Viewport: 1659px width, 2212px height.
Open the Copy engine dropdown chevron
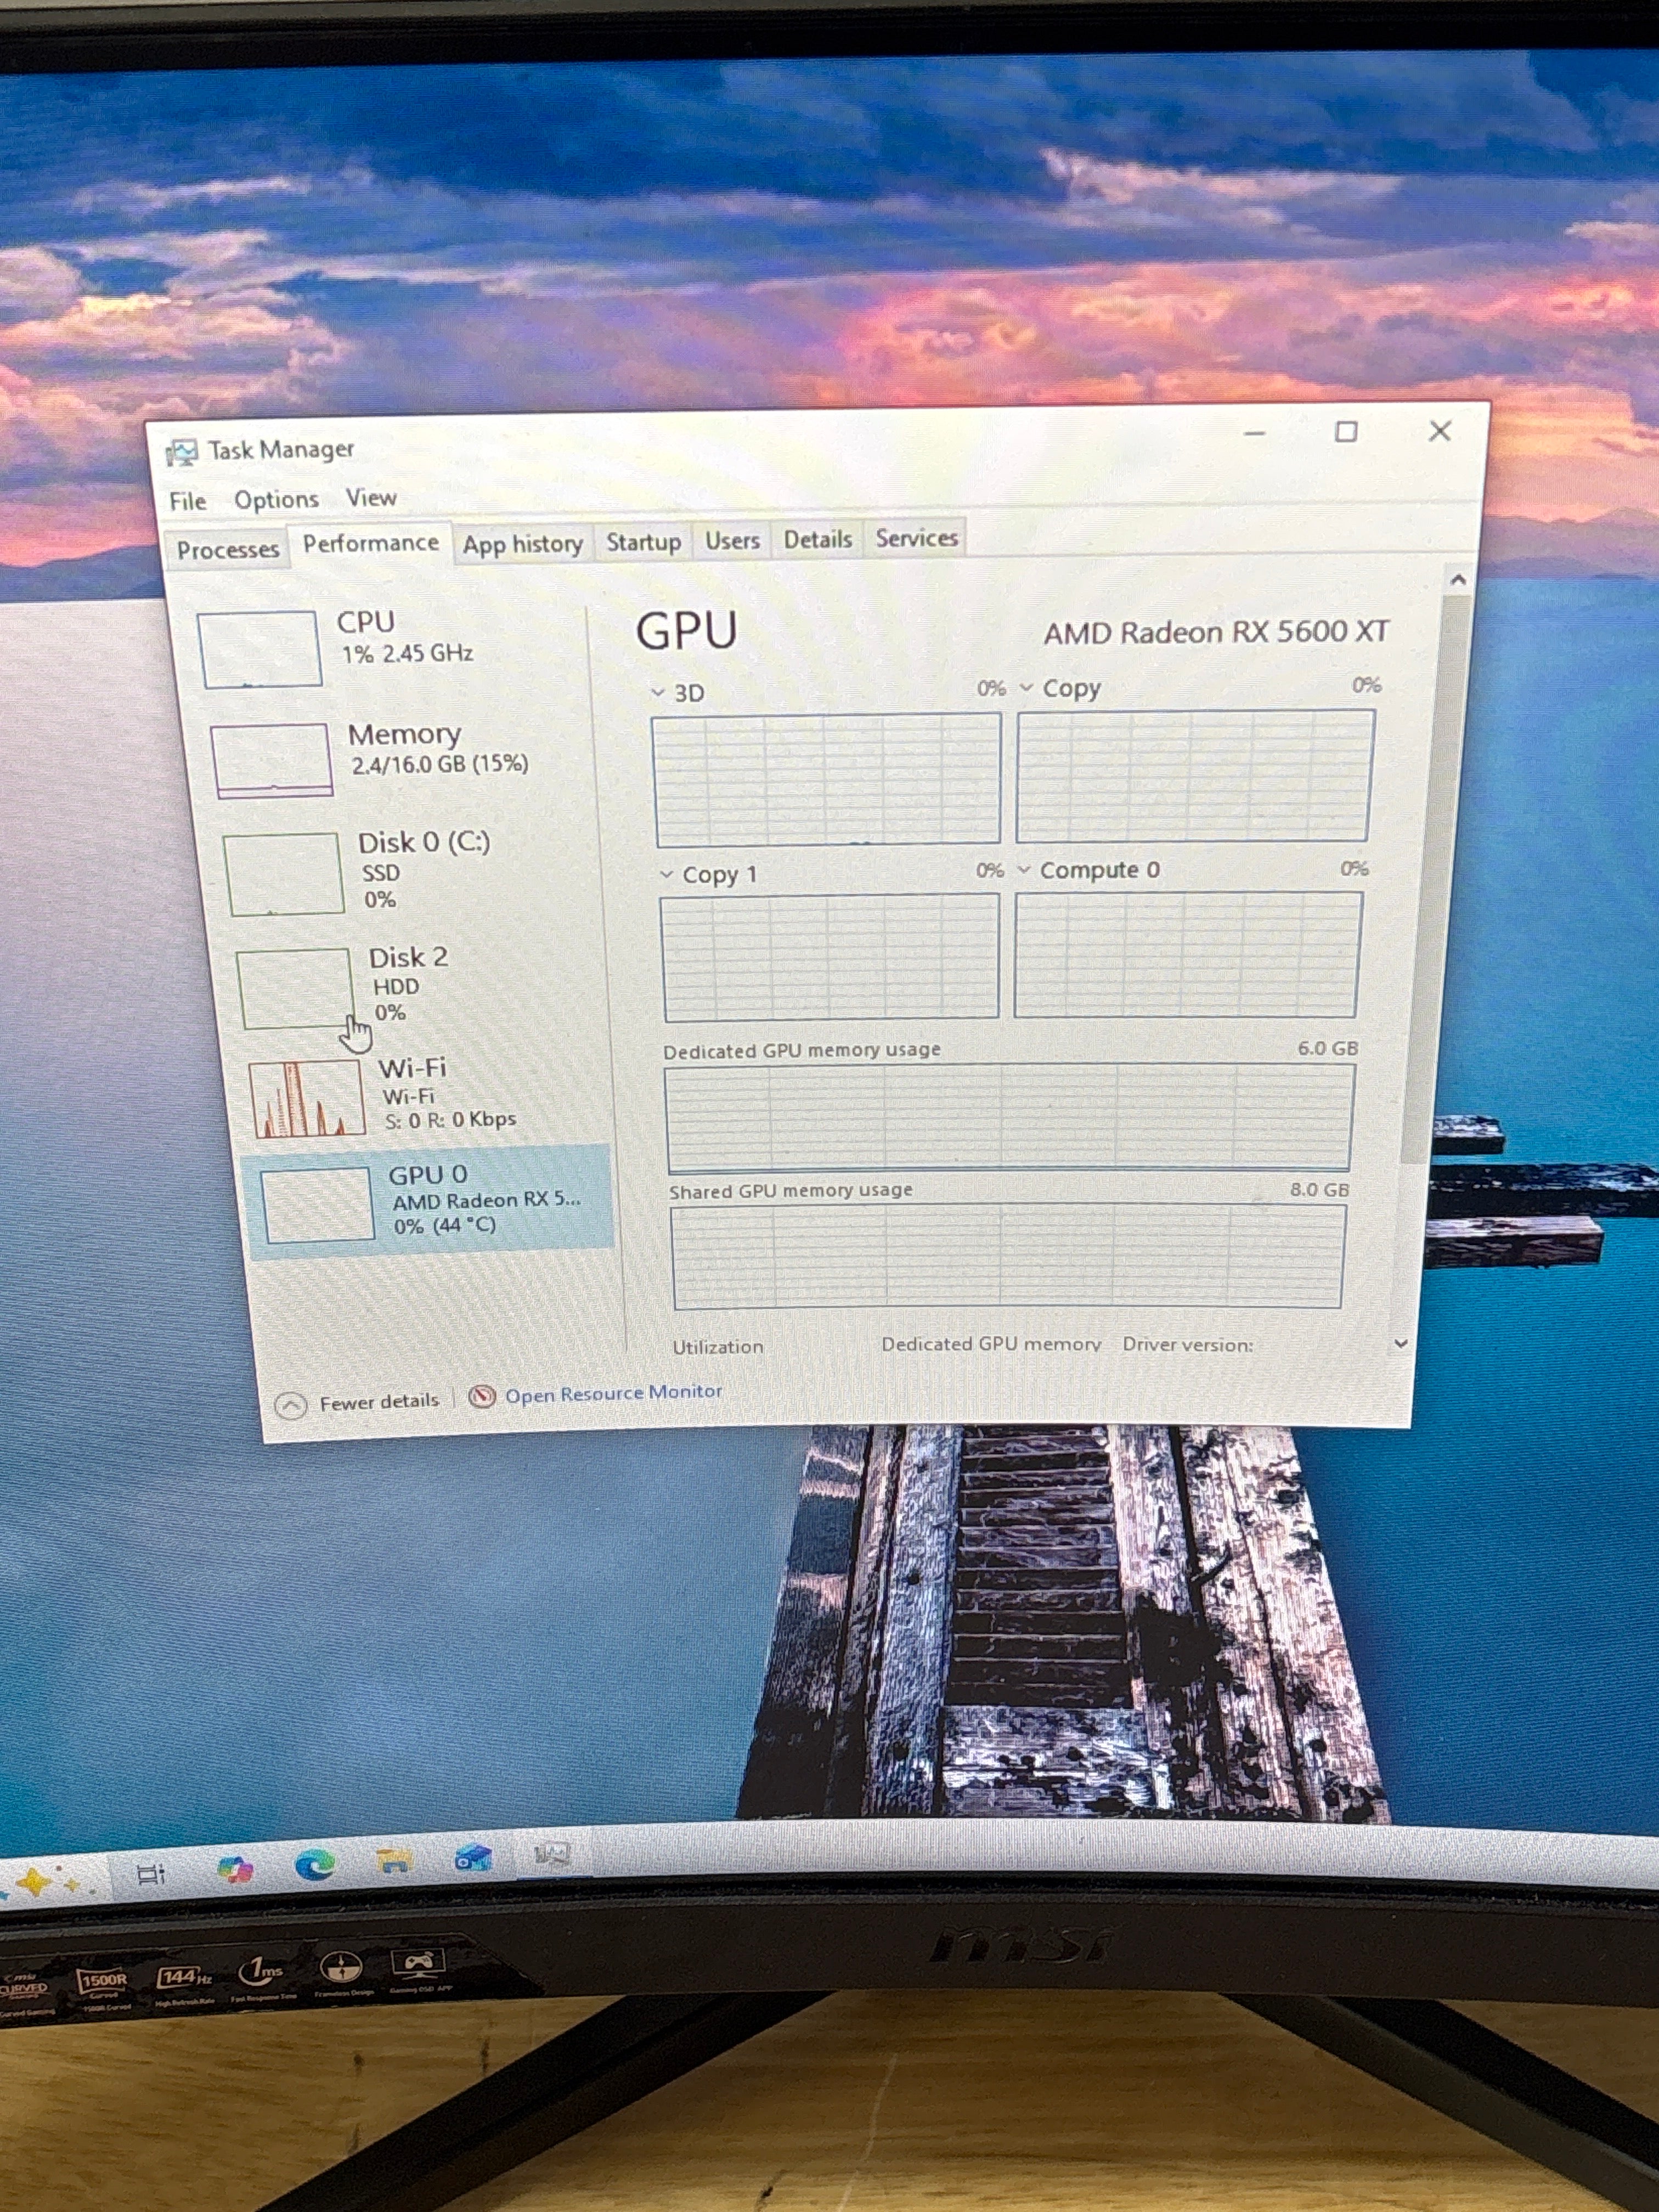(x=1026, y=688)
